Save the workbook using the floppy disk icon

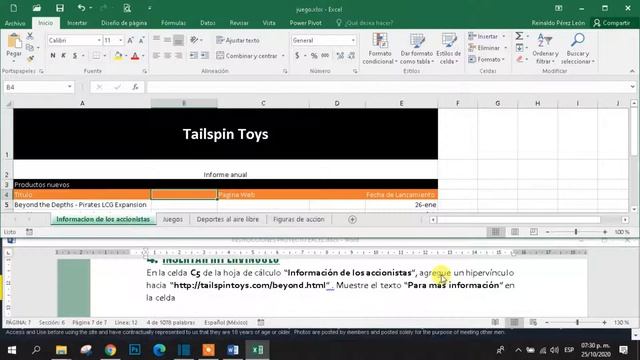(x=60, y=8)
